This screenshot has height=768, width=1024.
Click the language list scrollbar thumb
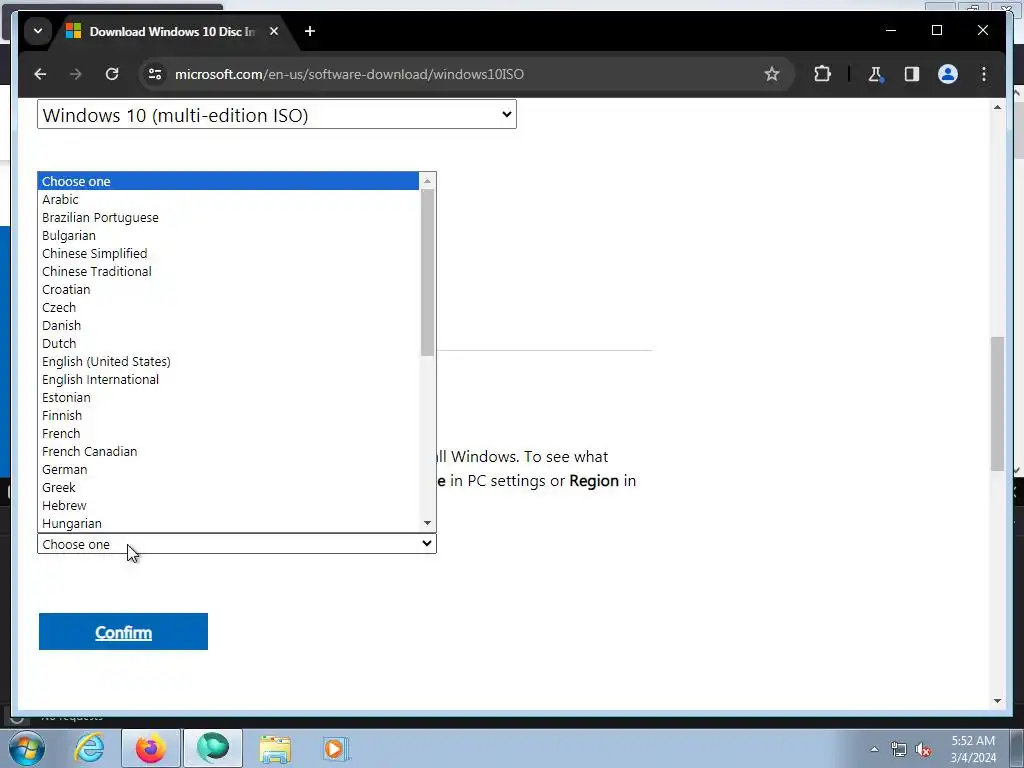point(427,272)
